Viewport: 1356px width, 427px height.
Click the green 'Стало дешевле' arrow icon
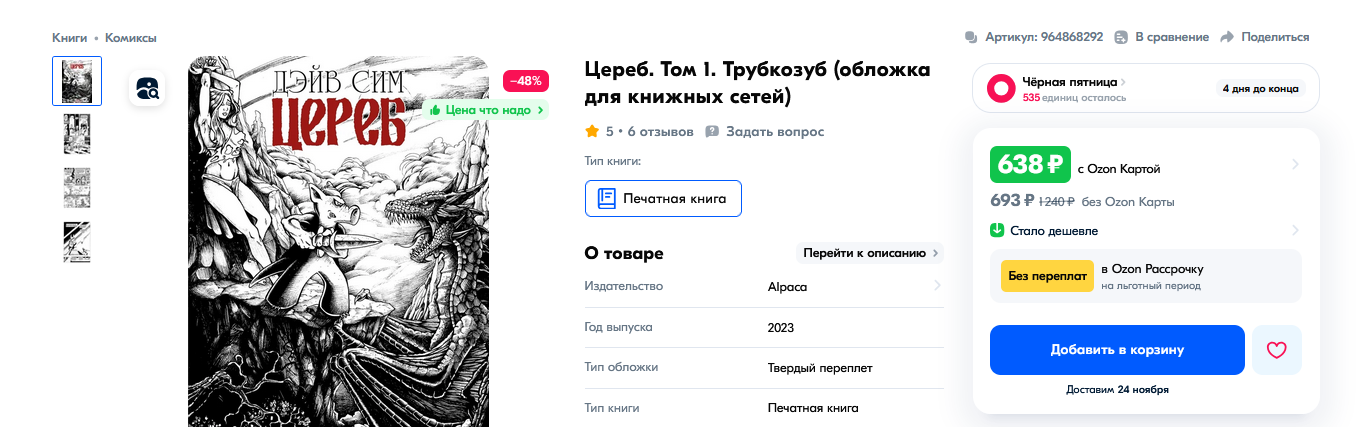pos(997,231)
